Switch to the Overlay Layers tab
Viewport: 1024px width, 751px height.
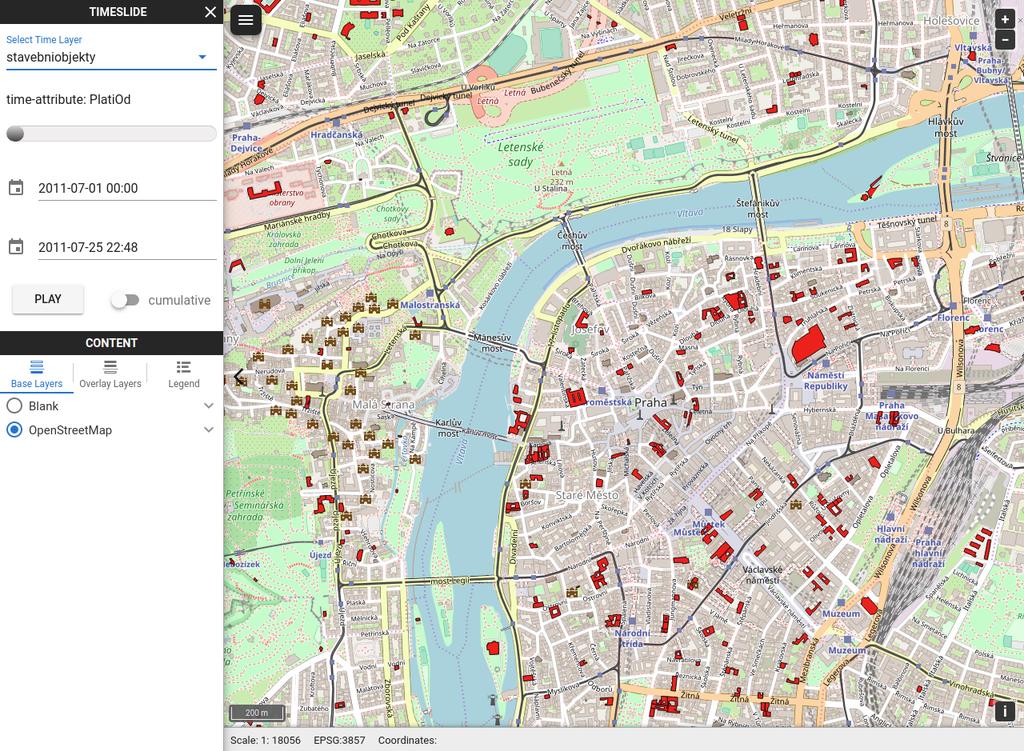click(x=110, y=374)
